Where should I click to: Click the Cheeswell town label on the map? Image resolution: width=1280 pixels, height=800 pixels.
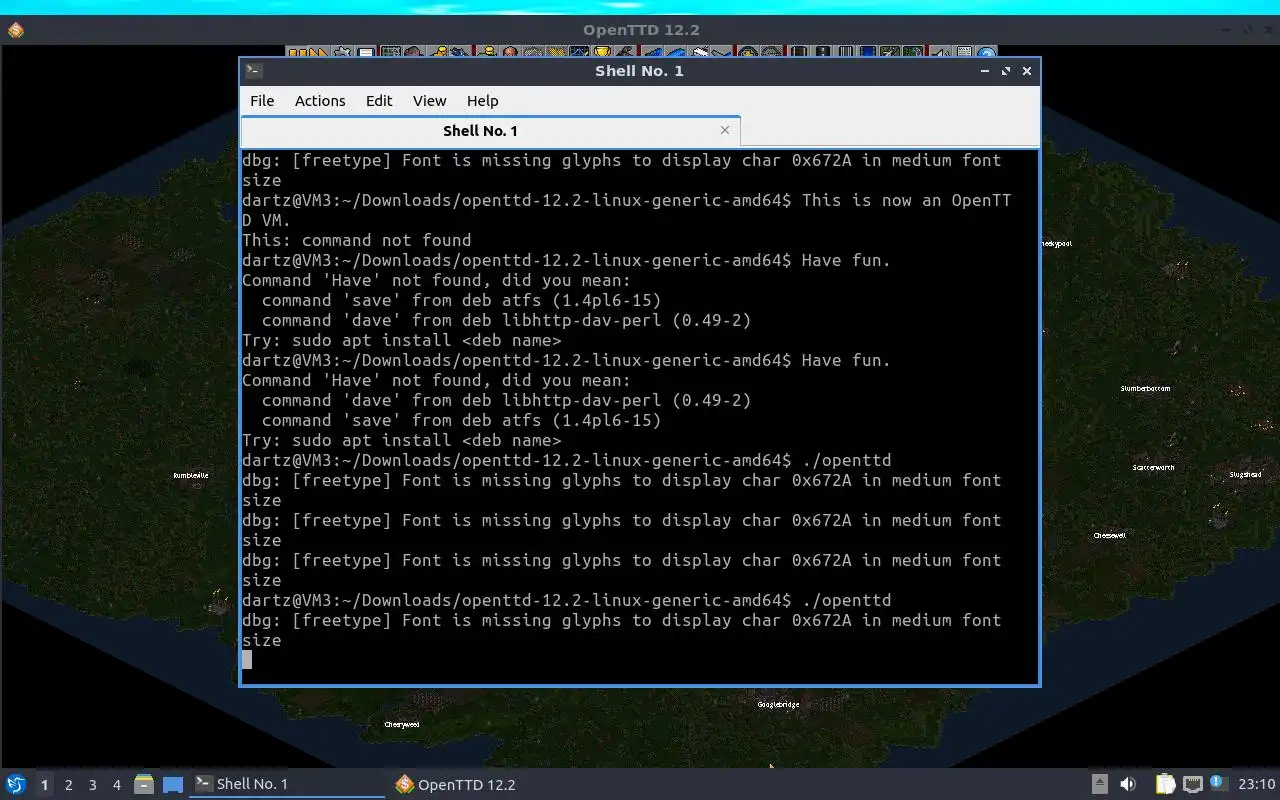1109,535
